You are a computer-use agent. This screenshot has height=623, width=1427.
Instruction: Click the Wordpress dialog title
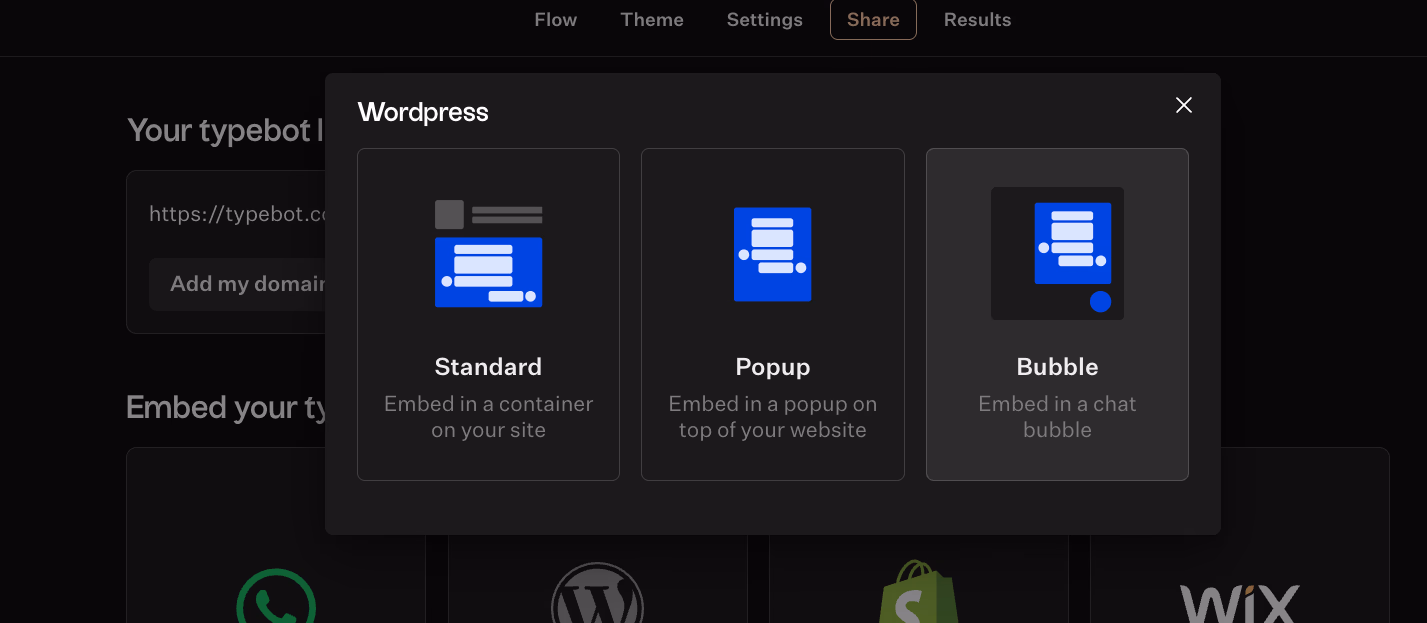[423, 112]
